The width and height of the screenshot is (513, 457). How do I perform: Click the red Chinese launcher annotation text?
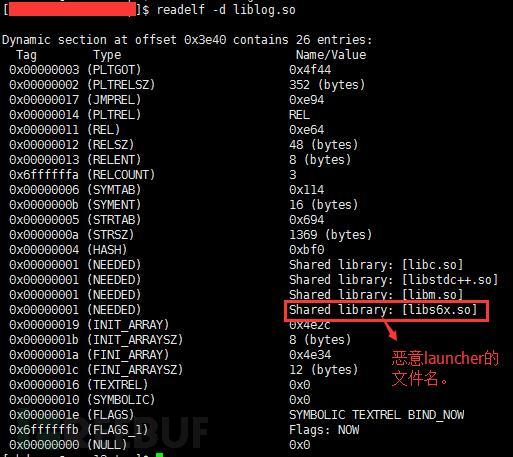tap(445, 368)
